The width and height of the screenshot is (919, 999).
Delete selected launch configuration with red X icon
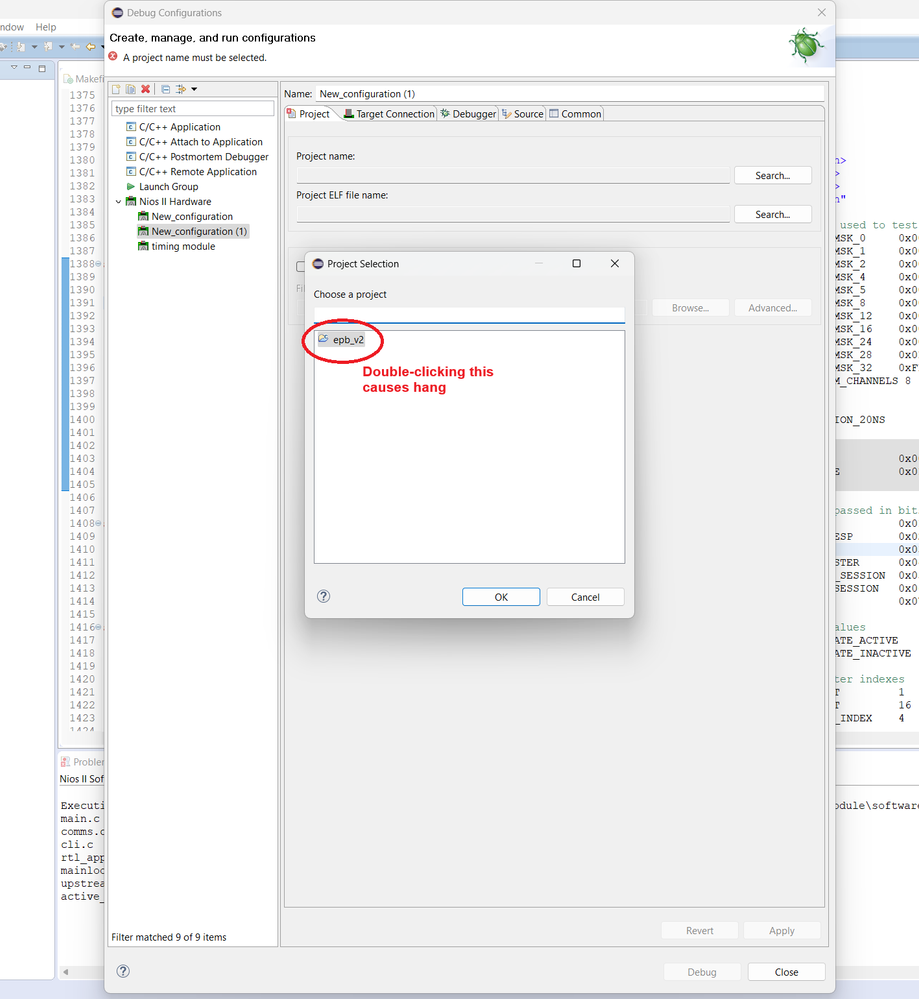click(145, 89)
